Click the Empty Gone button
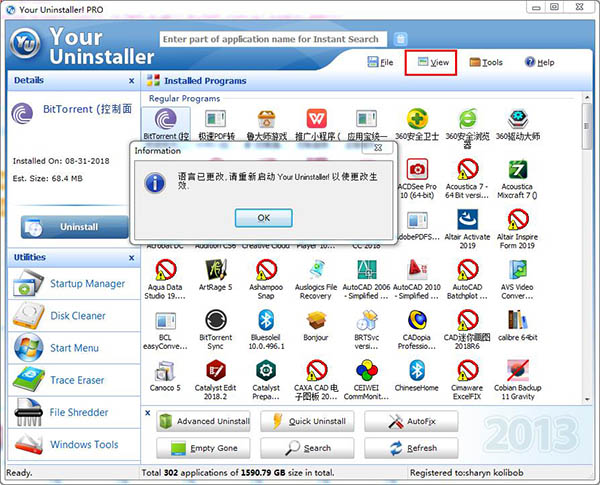This screenshot has height=485, width=600. click(x=203, y=448)
